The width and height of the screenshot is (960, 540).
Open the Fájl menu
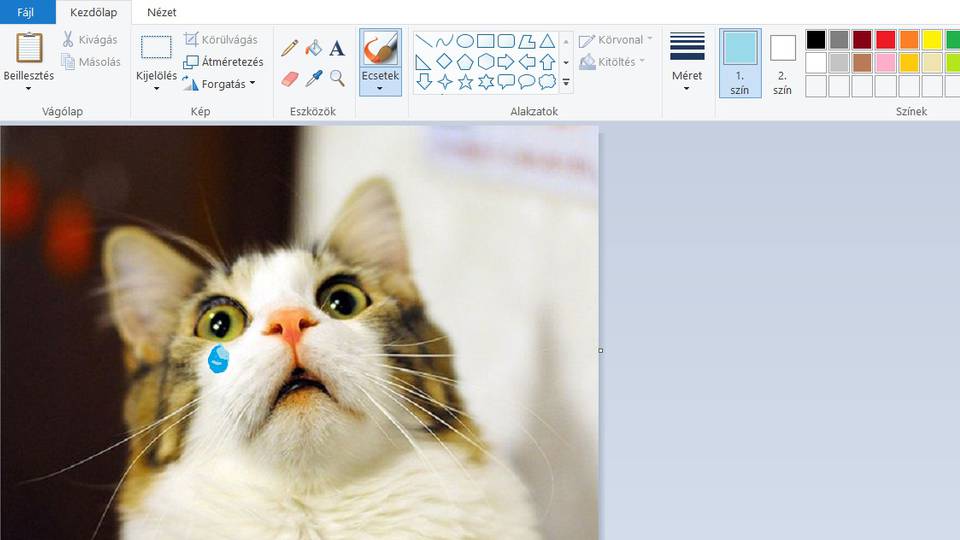pos(25,12)
